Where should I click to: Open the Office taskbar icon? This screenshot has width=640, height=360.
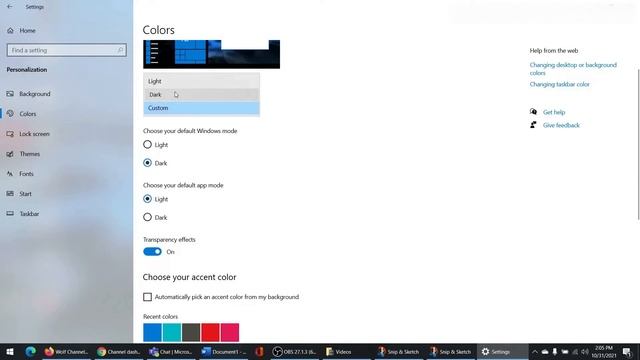(x=259, y=351)
